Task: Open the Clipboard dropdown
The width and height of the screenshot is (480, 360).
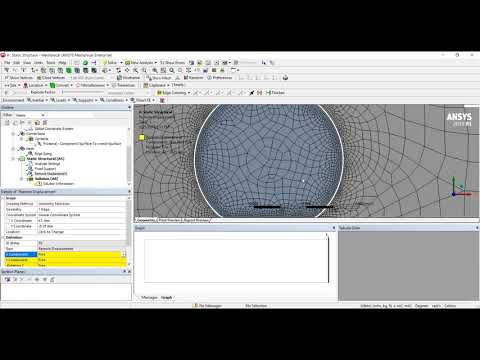Action: tap(157, 85)
